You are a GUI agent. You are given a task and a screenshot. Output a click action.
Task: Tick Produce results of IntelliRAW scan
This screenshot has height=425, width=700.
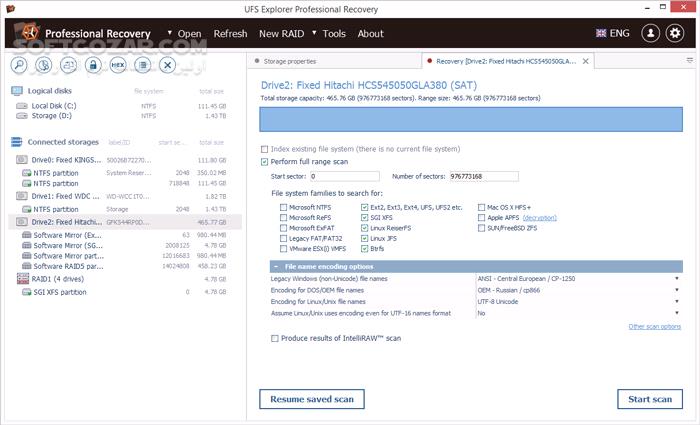tap(275, 338)
